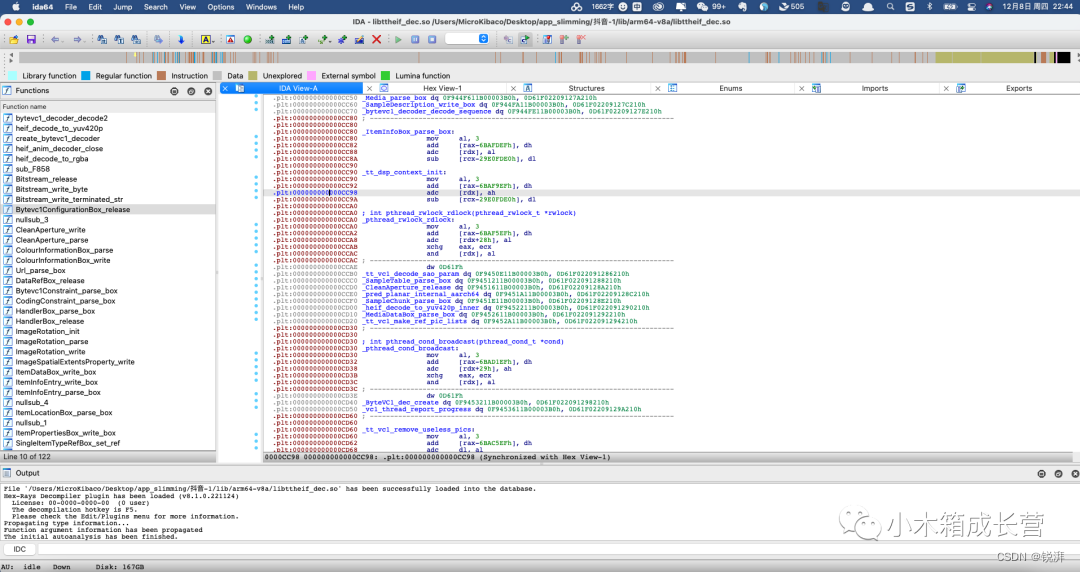Click the red X cancel toolbar icon
Screen dimensions: 1080x572
coord(377,39)
